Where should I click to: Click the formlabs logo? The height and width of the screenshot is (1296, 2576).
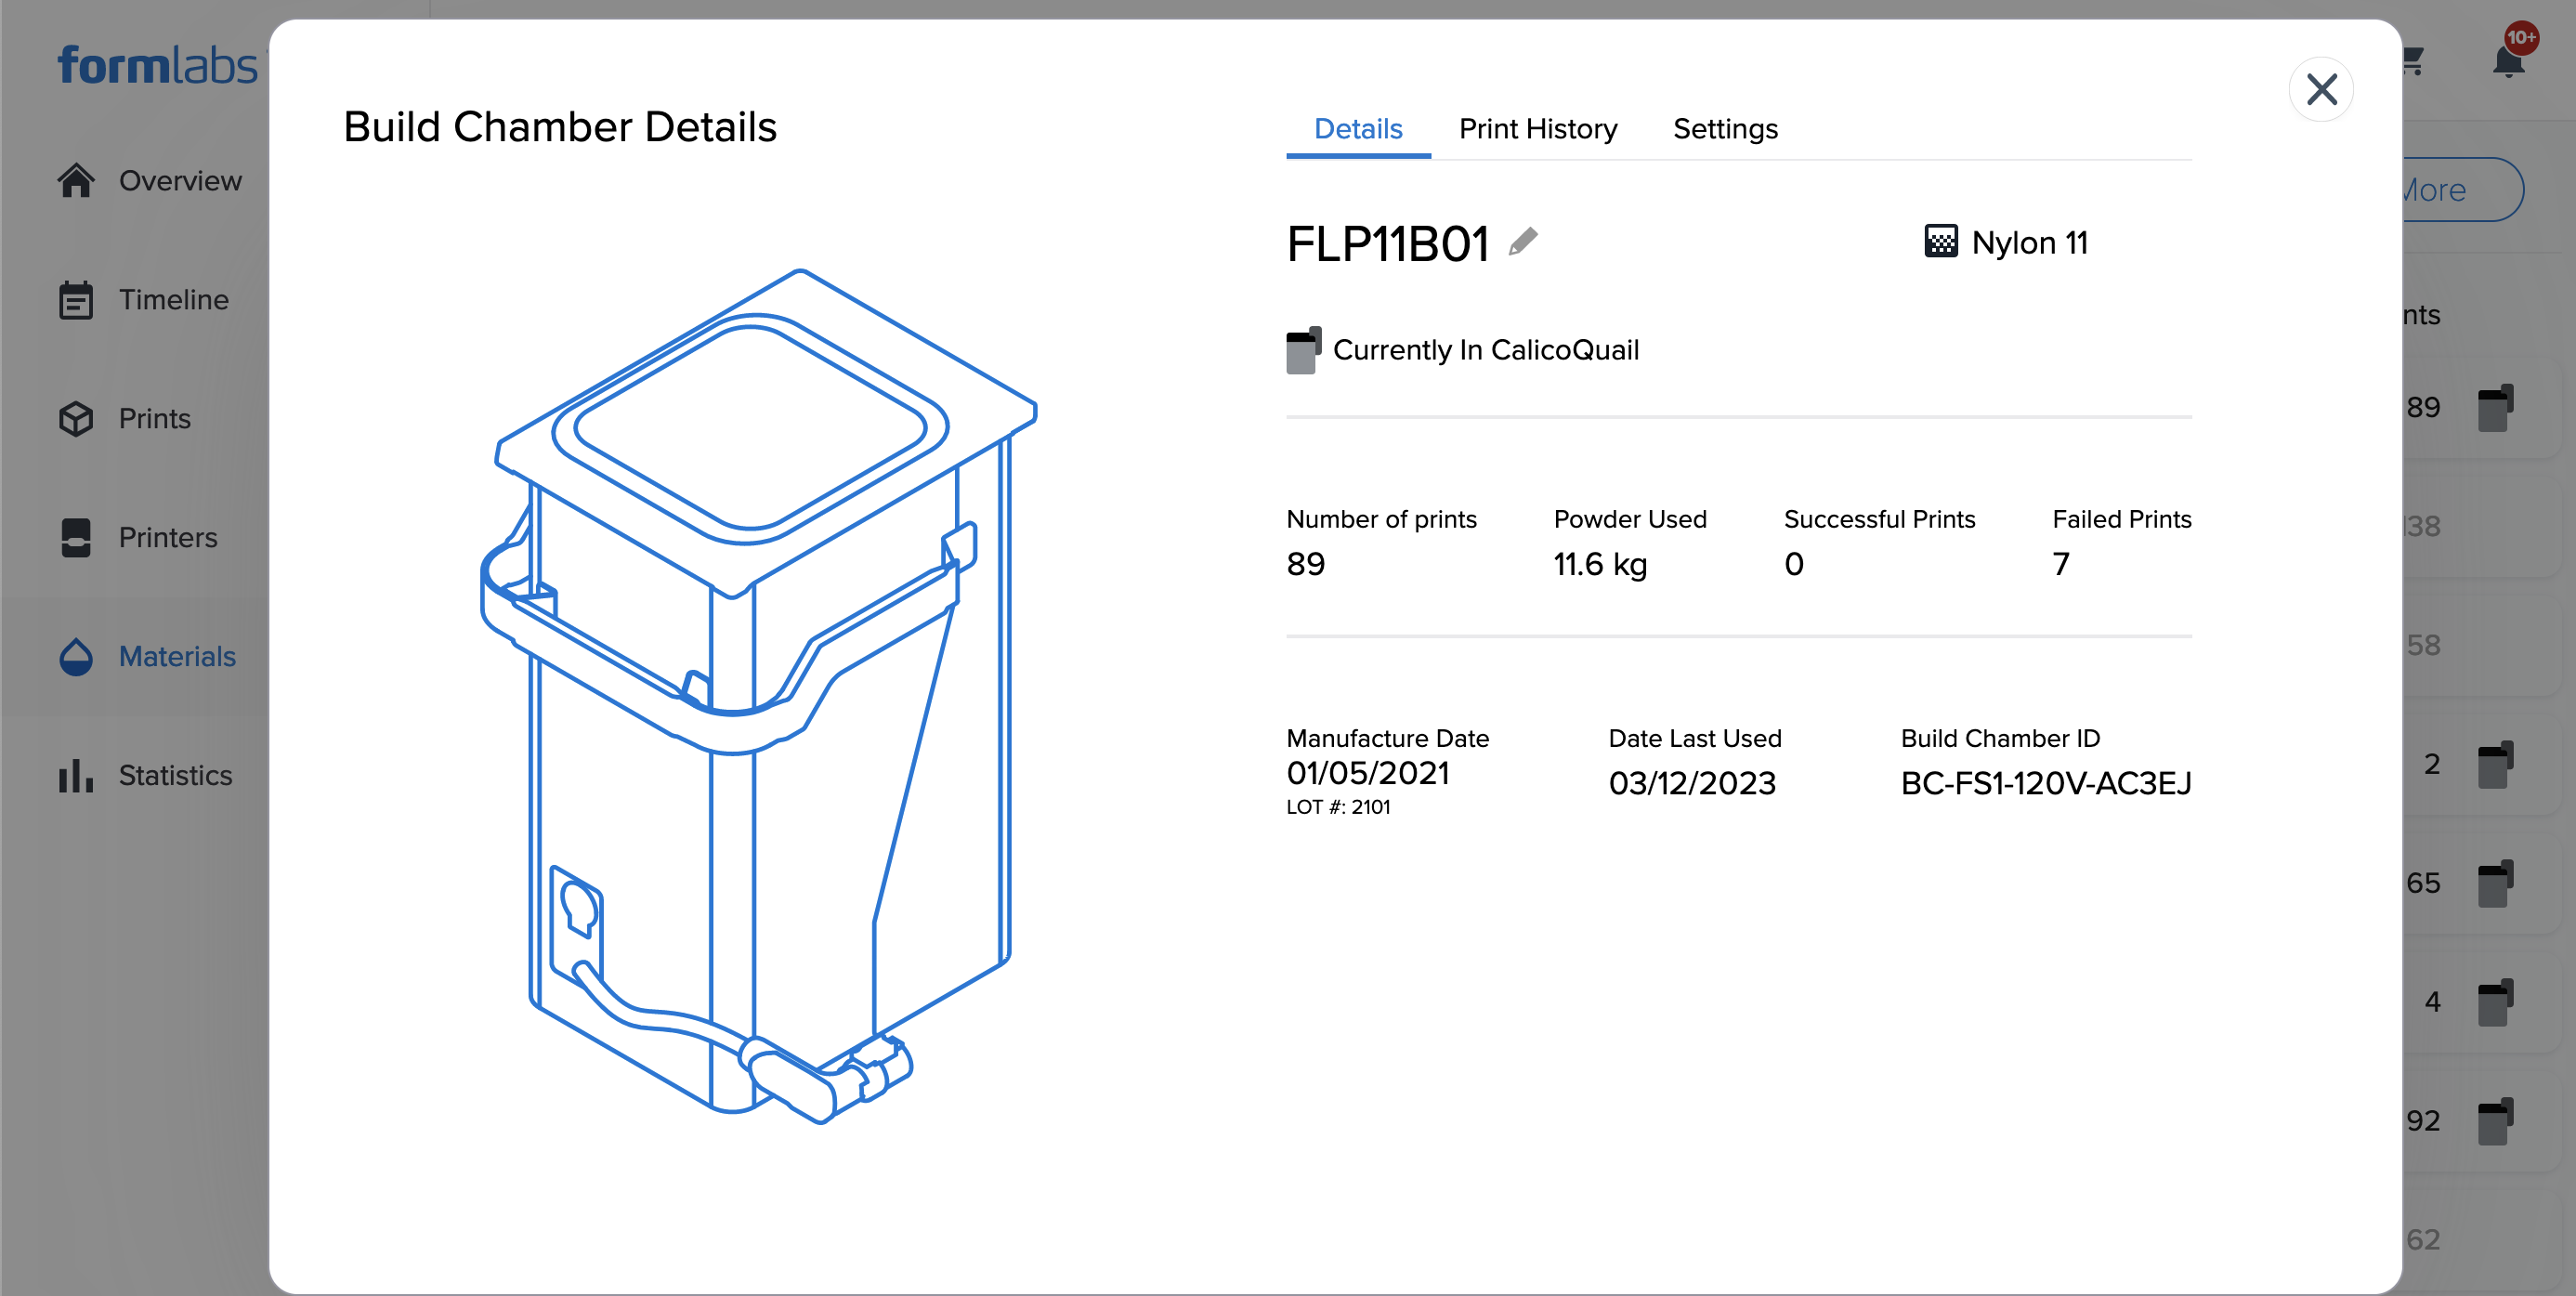pyautogui.click(x=157, y=64)
